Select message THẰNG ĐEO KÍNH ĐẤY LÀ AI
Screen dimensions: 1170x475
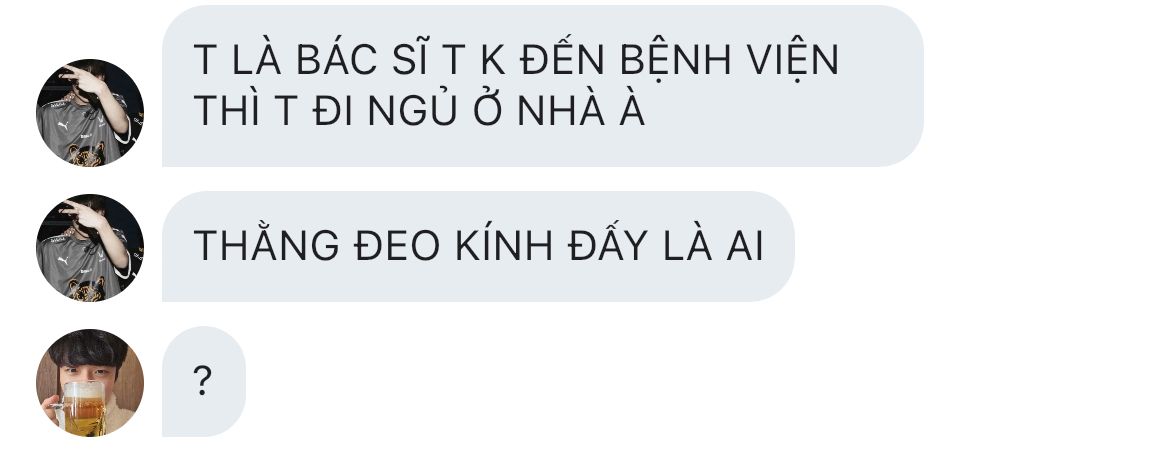[x=478, y=246]
